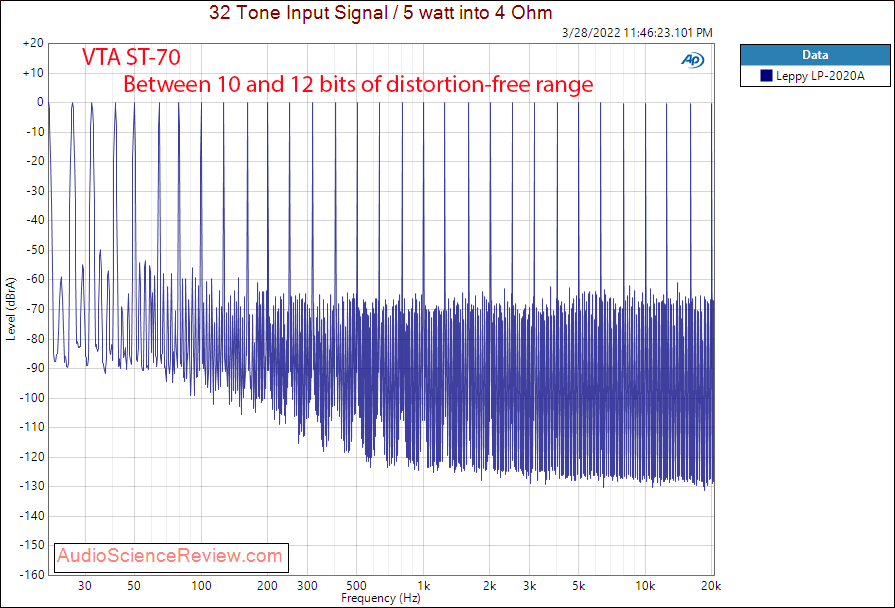Click the -60 level axis label
895x608 pixels.
(x=35, y=279)
